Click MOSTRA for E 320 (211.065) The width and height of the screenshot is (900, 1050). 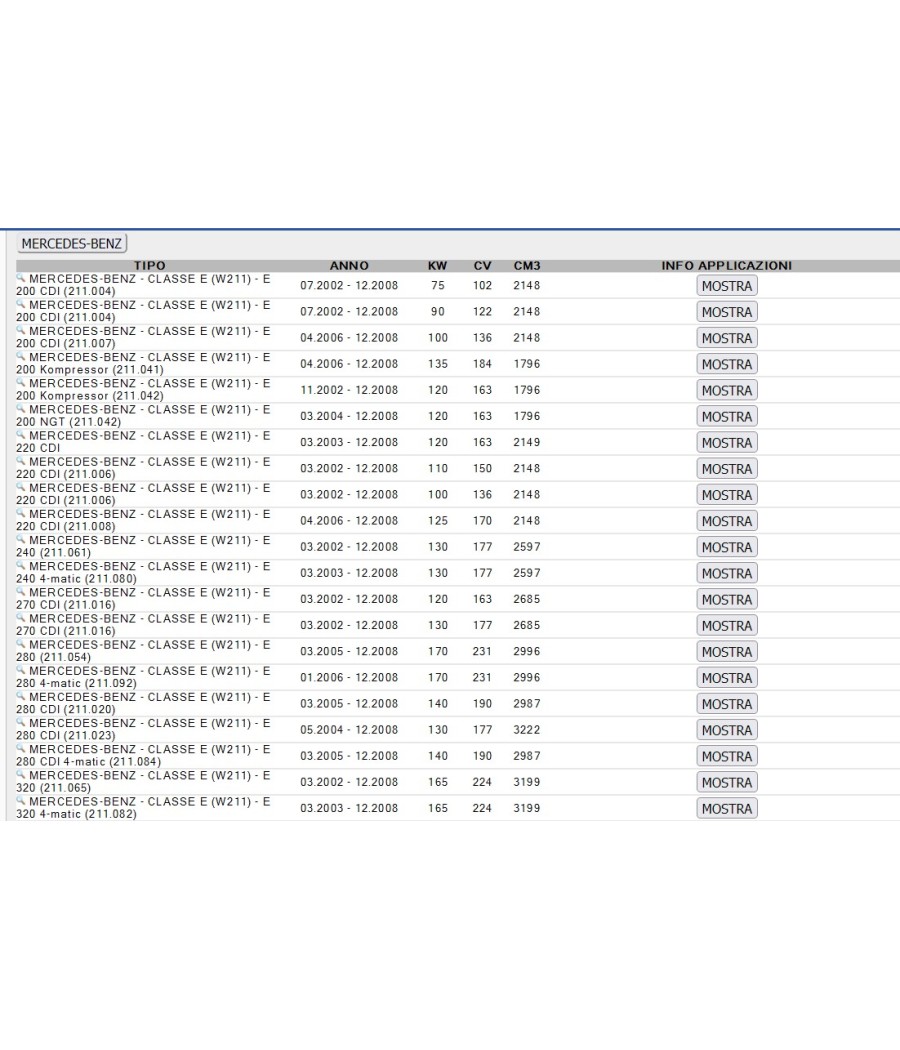[727, 782]
